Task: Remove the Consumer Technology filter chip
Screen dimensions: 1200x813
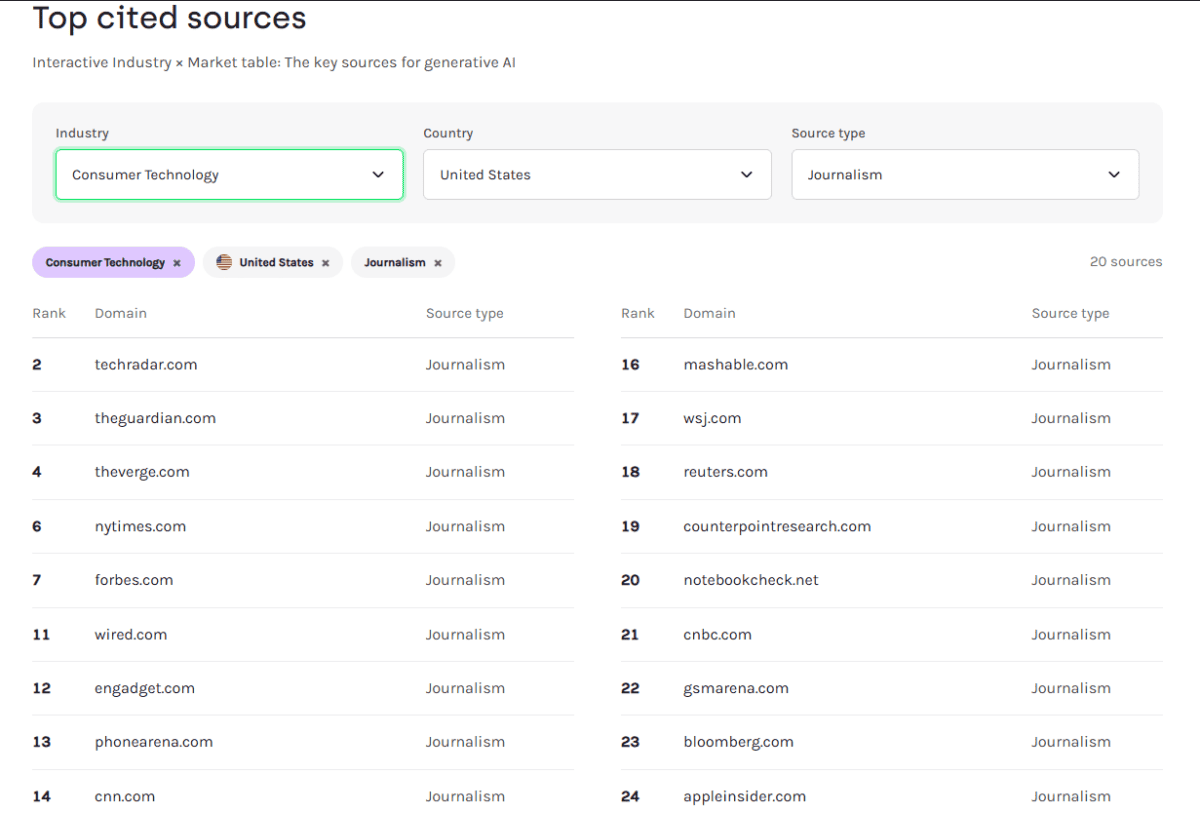Action: pos(177,263)
